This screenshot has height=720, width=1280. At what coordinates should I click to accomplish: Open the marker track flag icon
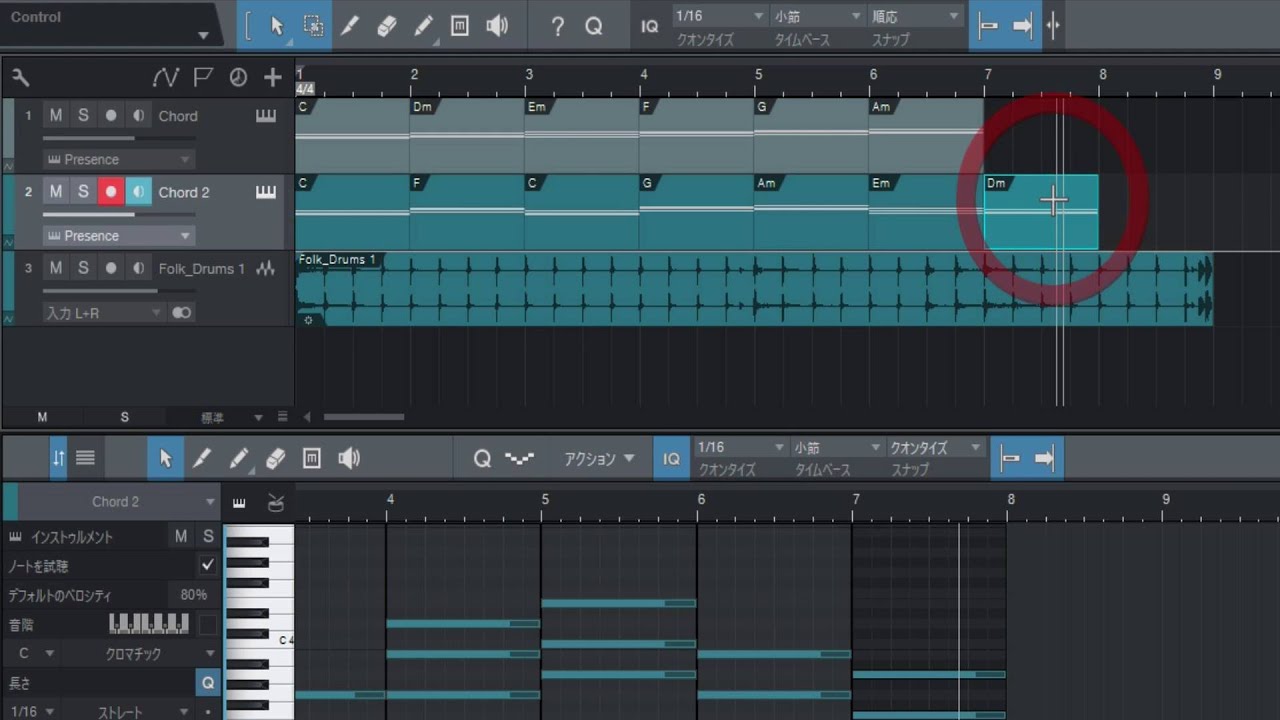tap(203, 78)
